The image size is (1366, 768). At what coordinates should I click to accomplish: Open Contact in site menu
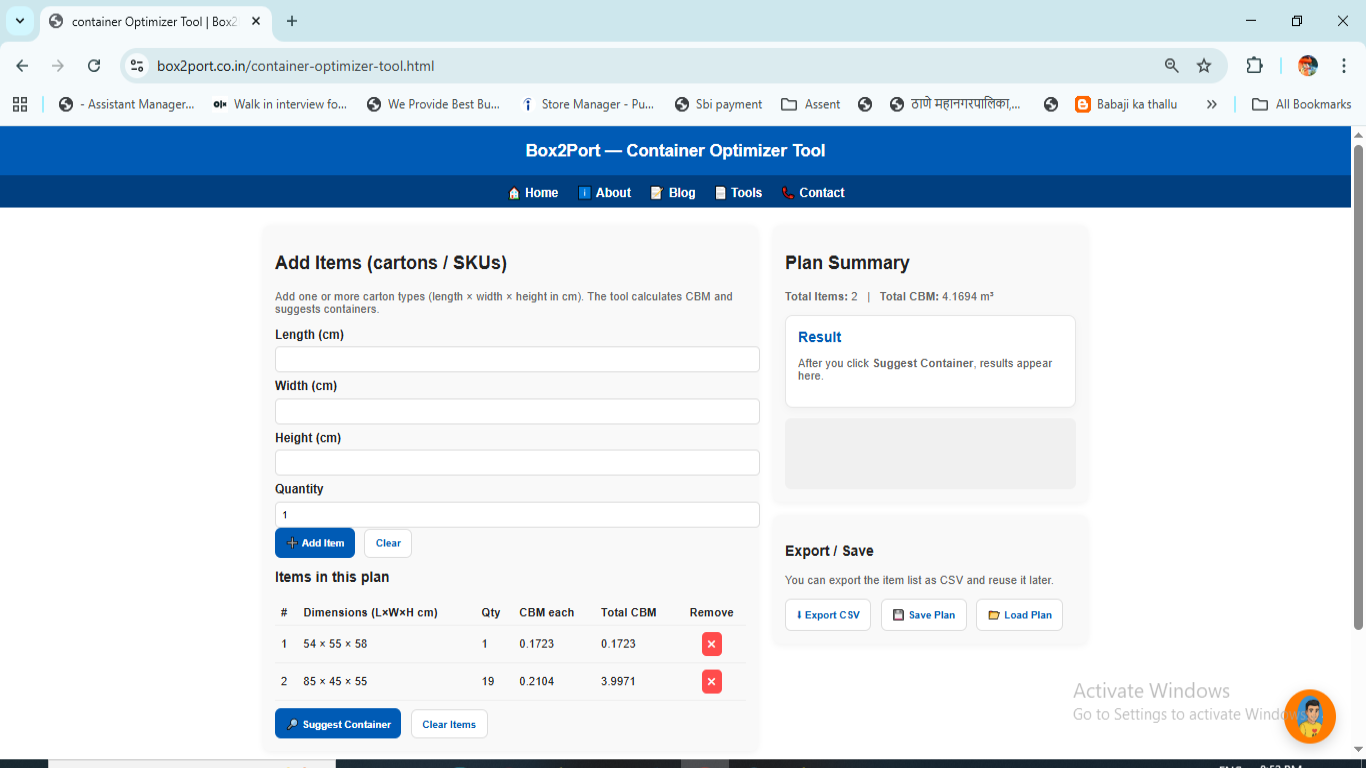813,193
